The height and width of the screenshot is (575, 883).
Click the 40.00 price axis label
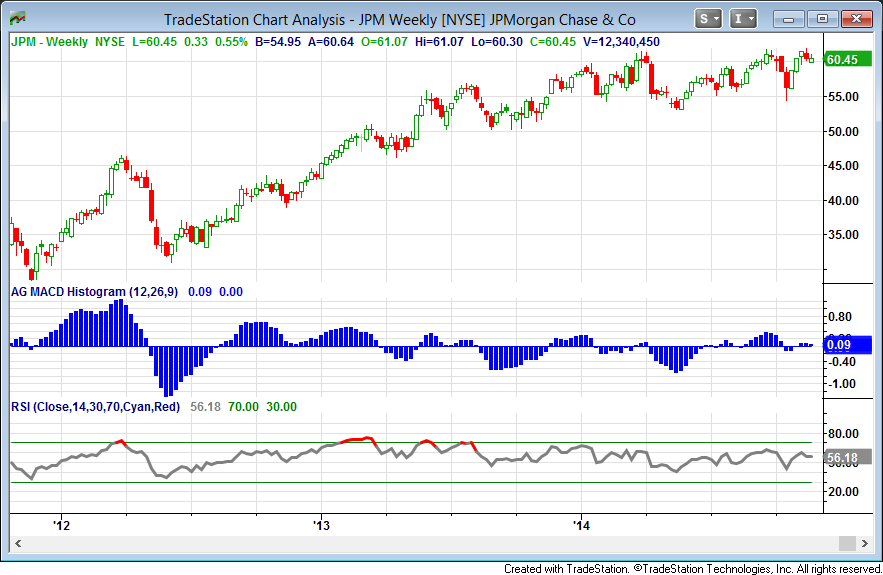point(843,200)
